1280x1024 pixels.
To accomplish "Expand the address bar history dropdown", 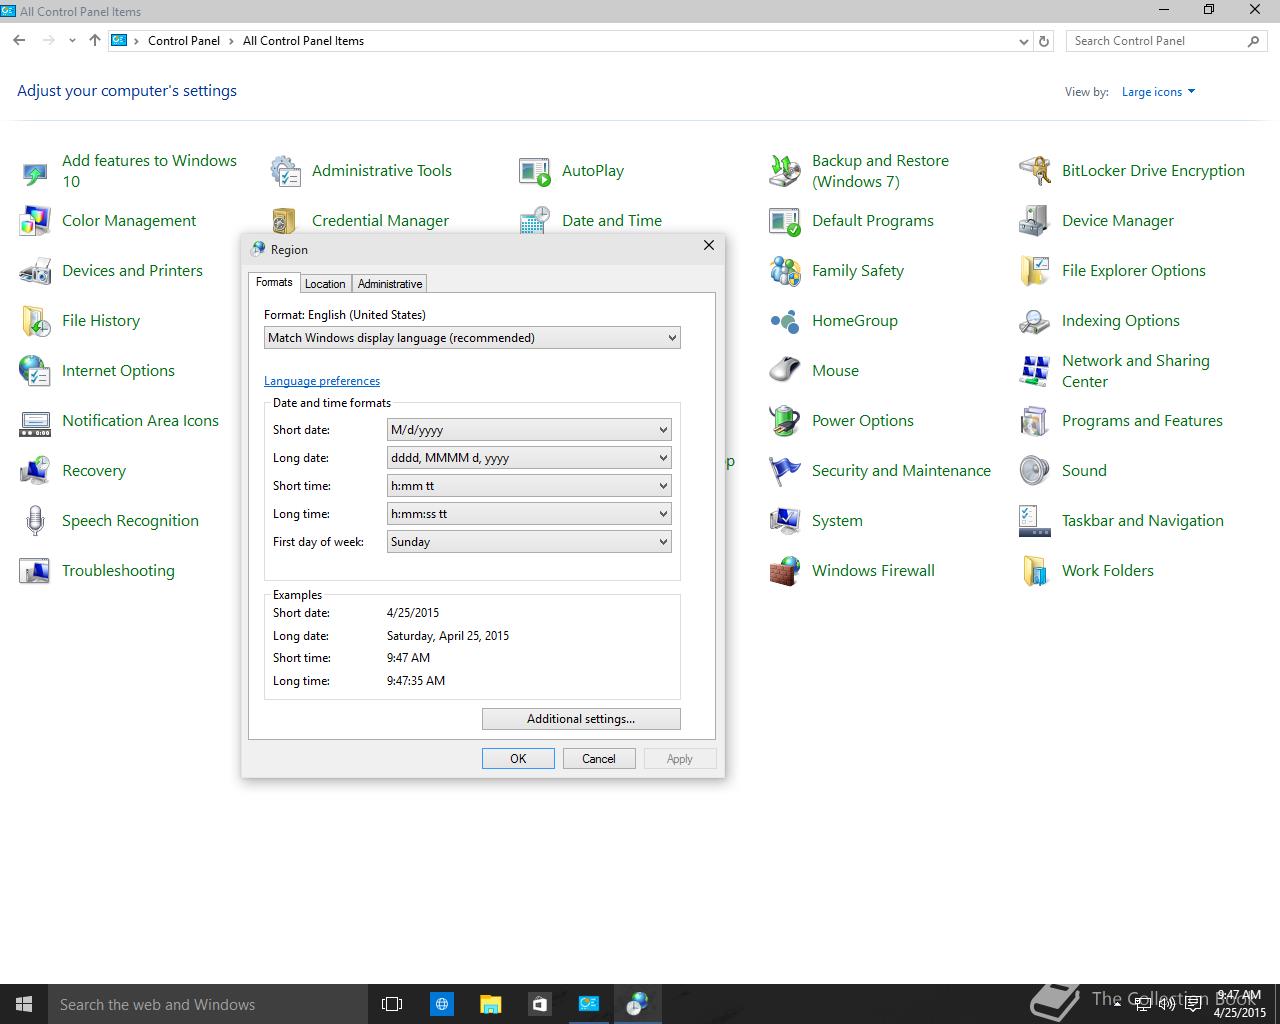I will coord(1023,41).
